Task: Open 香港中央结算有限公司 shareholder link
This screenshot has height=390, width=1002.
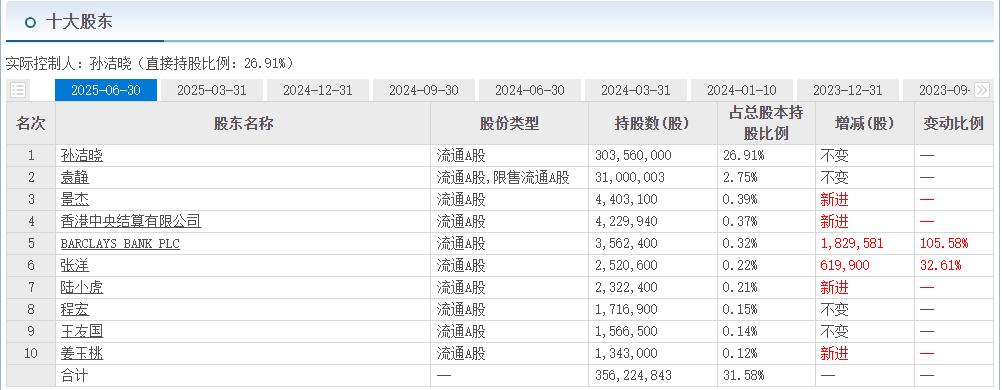Action: (x=131, y=222)
